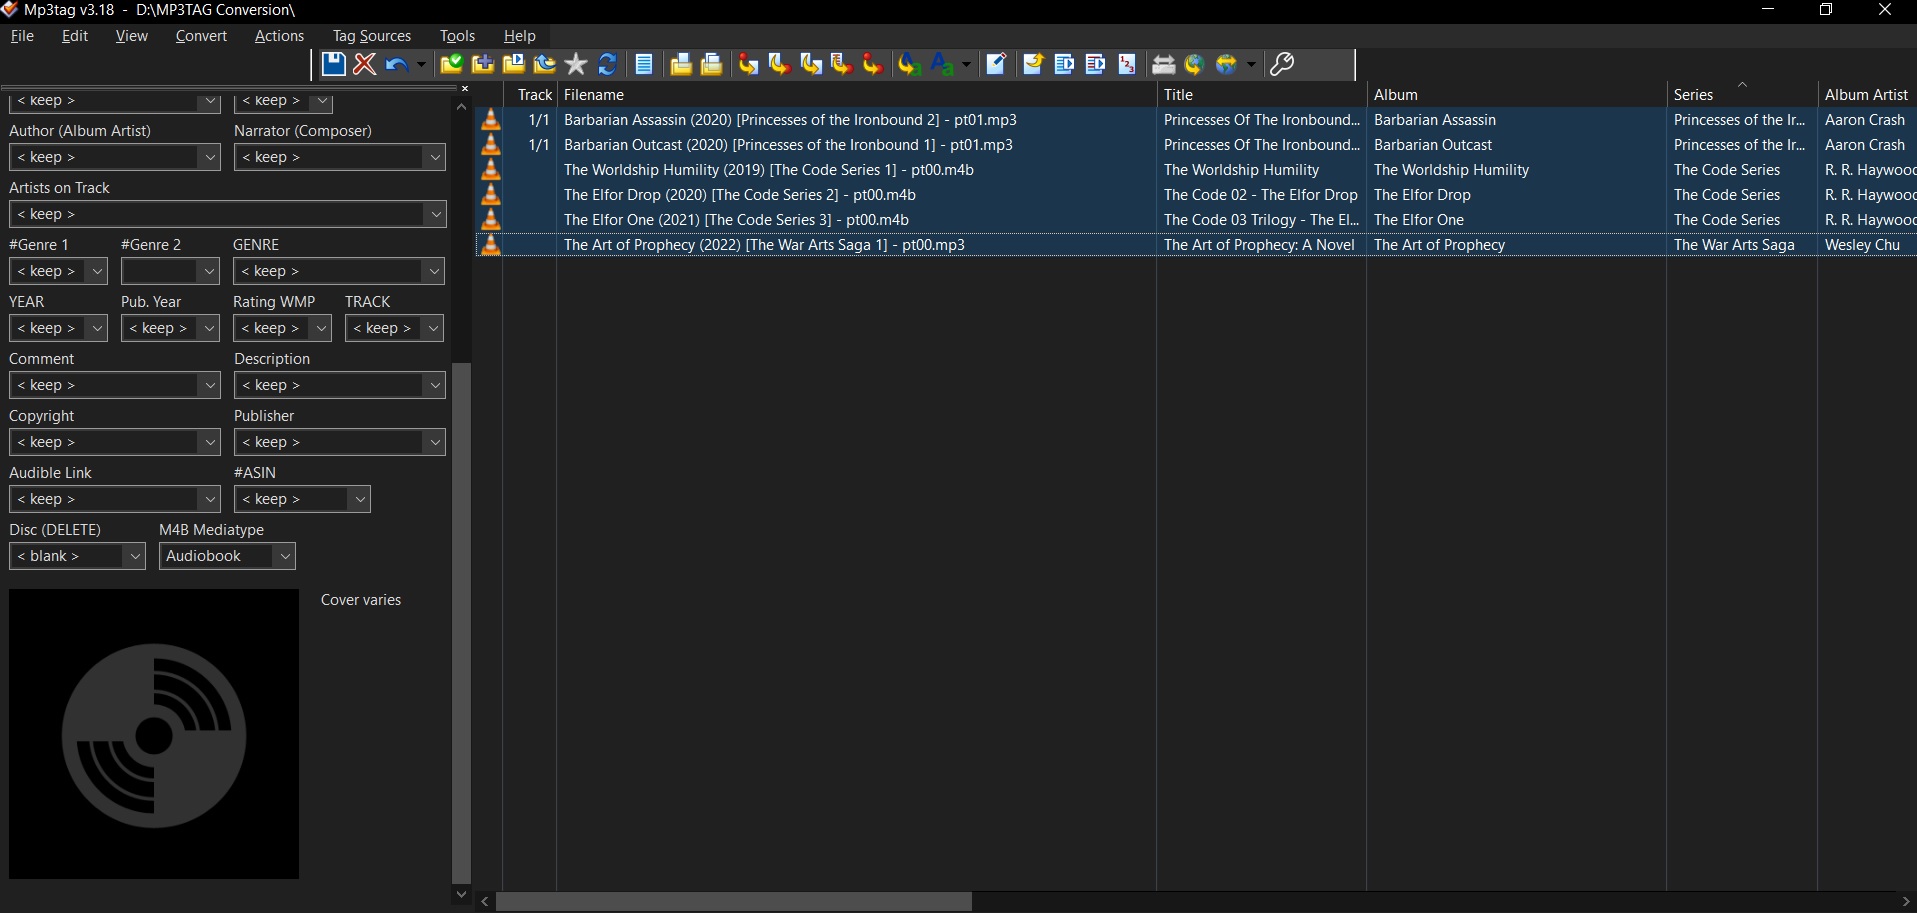The image size is (1917, 913).
Task: Click the cover art disc thumbnail
Action: coord(154,734)
